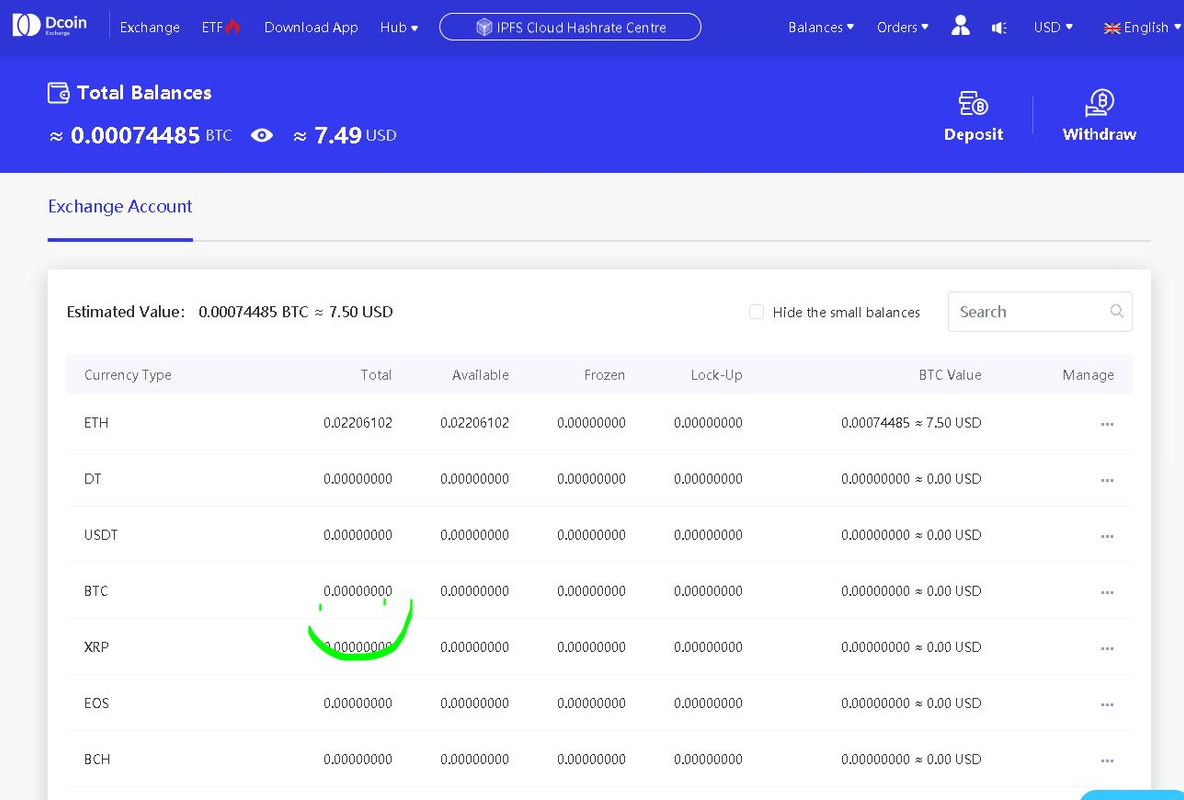
Task: Open the English language dropdown
Action: [1142, 27]
